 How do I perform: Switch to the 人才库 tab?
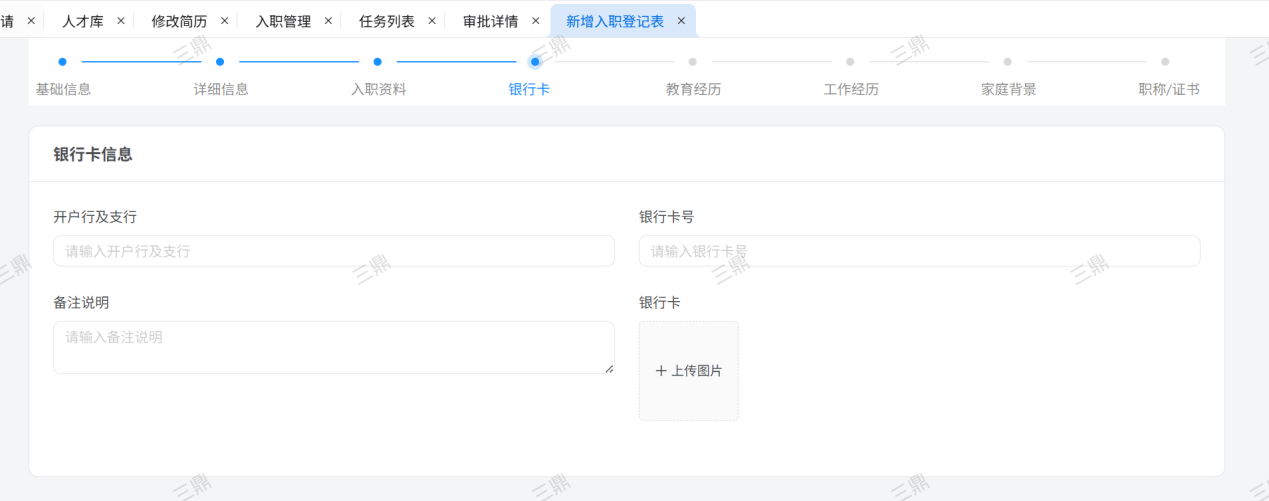pyautogui.click(x=83, y=21)
